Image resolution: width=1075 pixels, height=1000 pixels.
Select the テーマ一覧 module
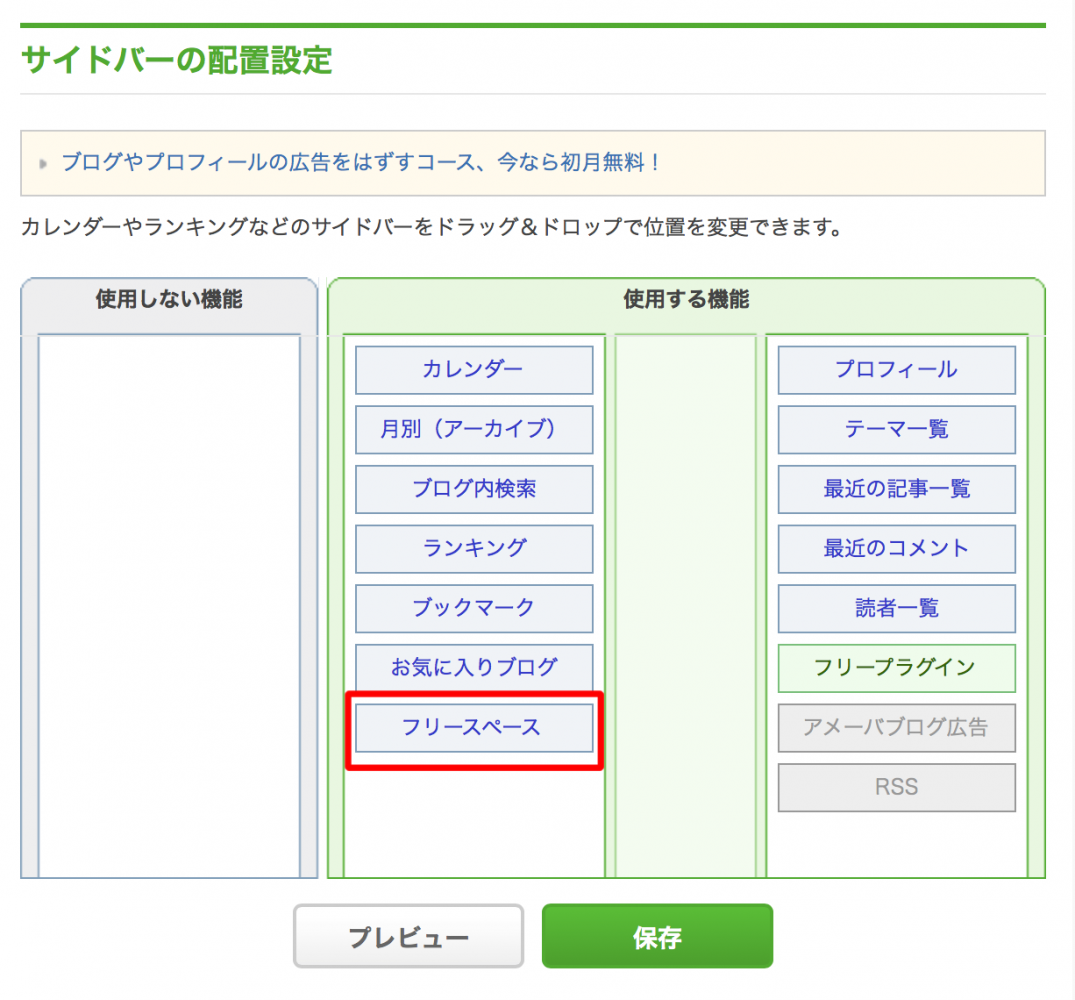896,430
